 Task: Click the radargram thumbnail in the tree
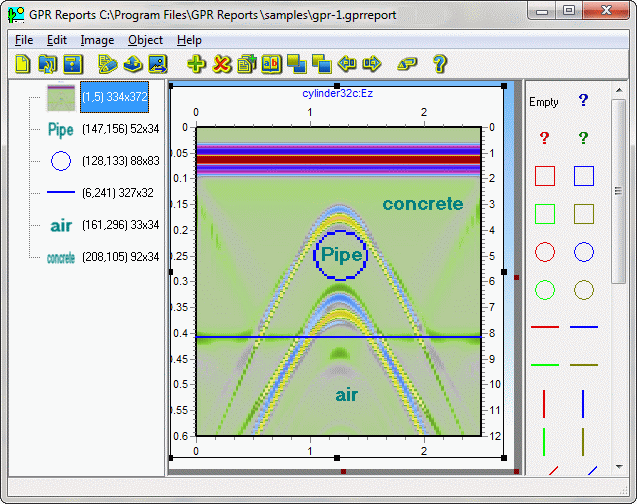coord(61,97)
